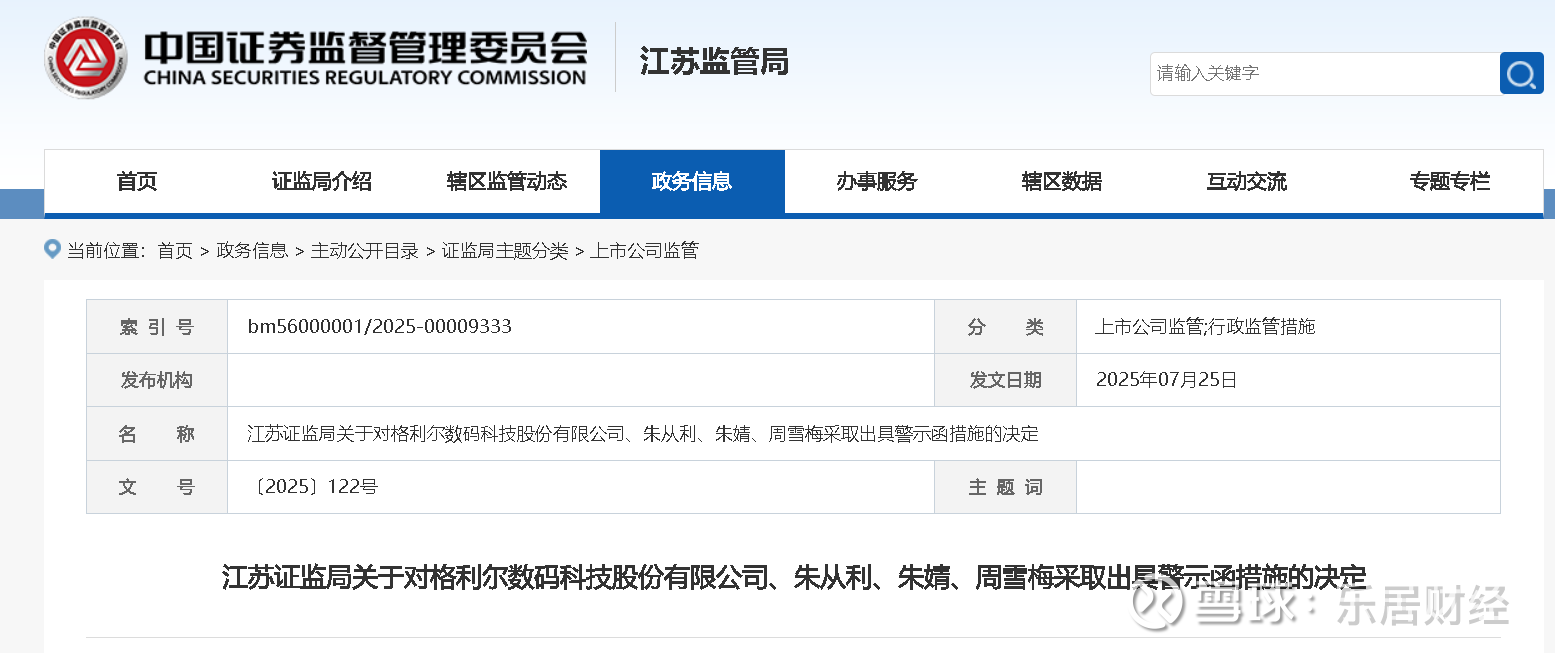1555x653 pixels.
Task: Focus the keyword search input field
Action: click(1324, 73)
